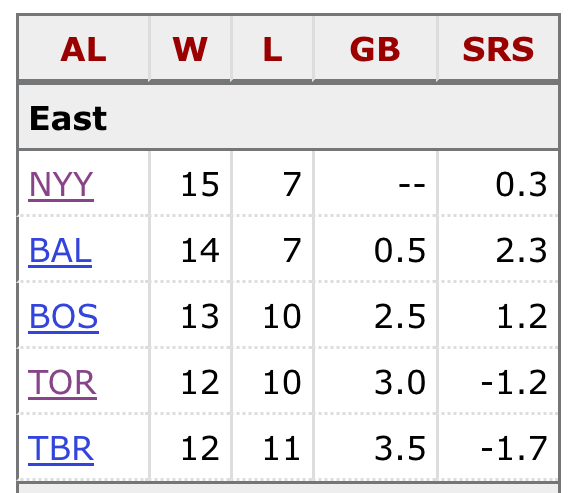Open the TBR team link
The width and height of the screenshot is (575, 493).
[x=61, y=449]
